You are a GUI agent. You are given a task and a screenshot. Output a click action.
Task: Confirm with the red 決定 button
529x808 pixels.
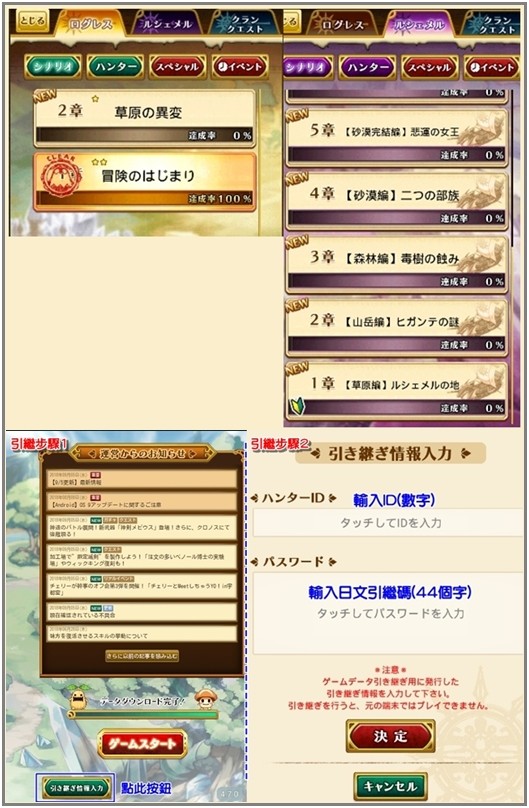point(390,736)
